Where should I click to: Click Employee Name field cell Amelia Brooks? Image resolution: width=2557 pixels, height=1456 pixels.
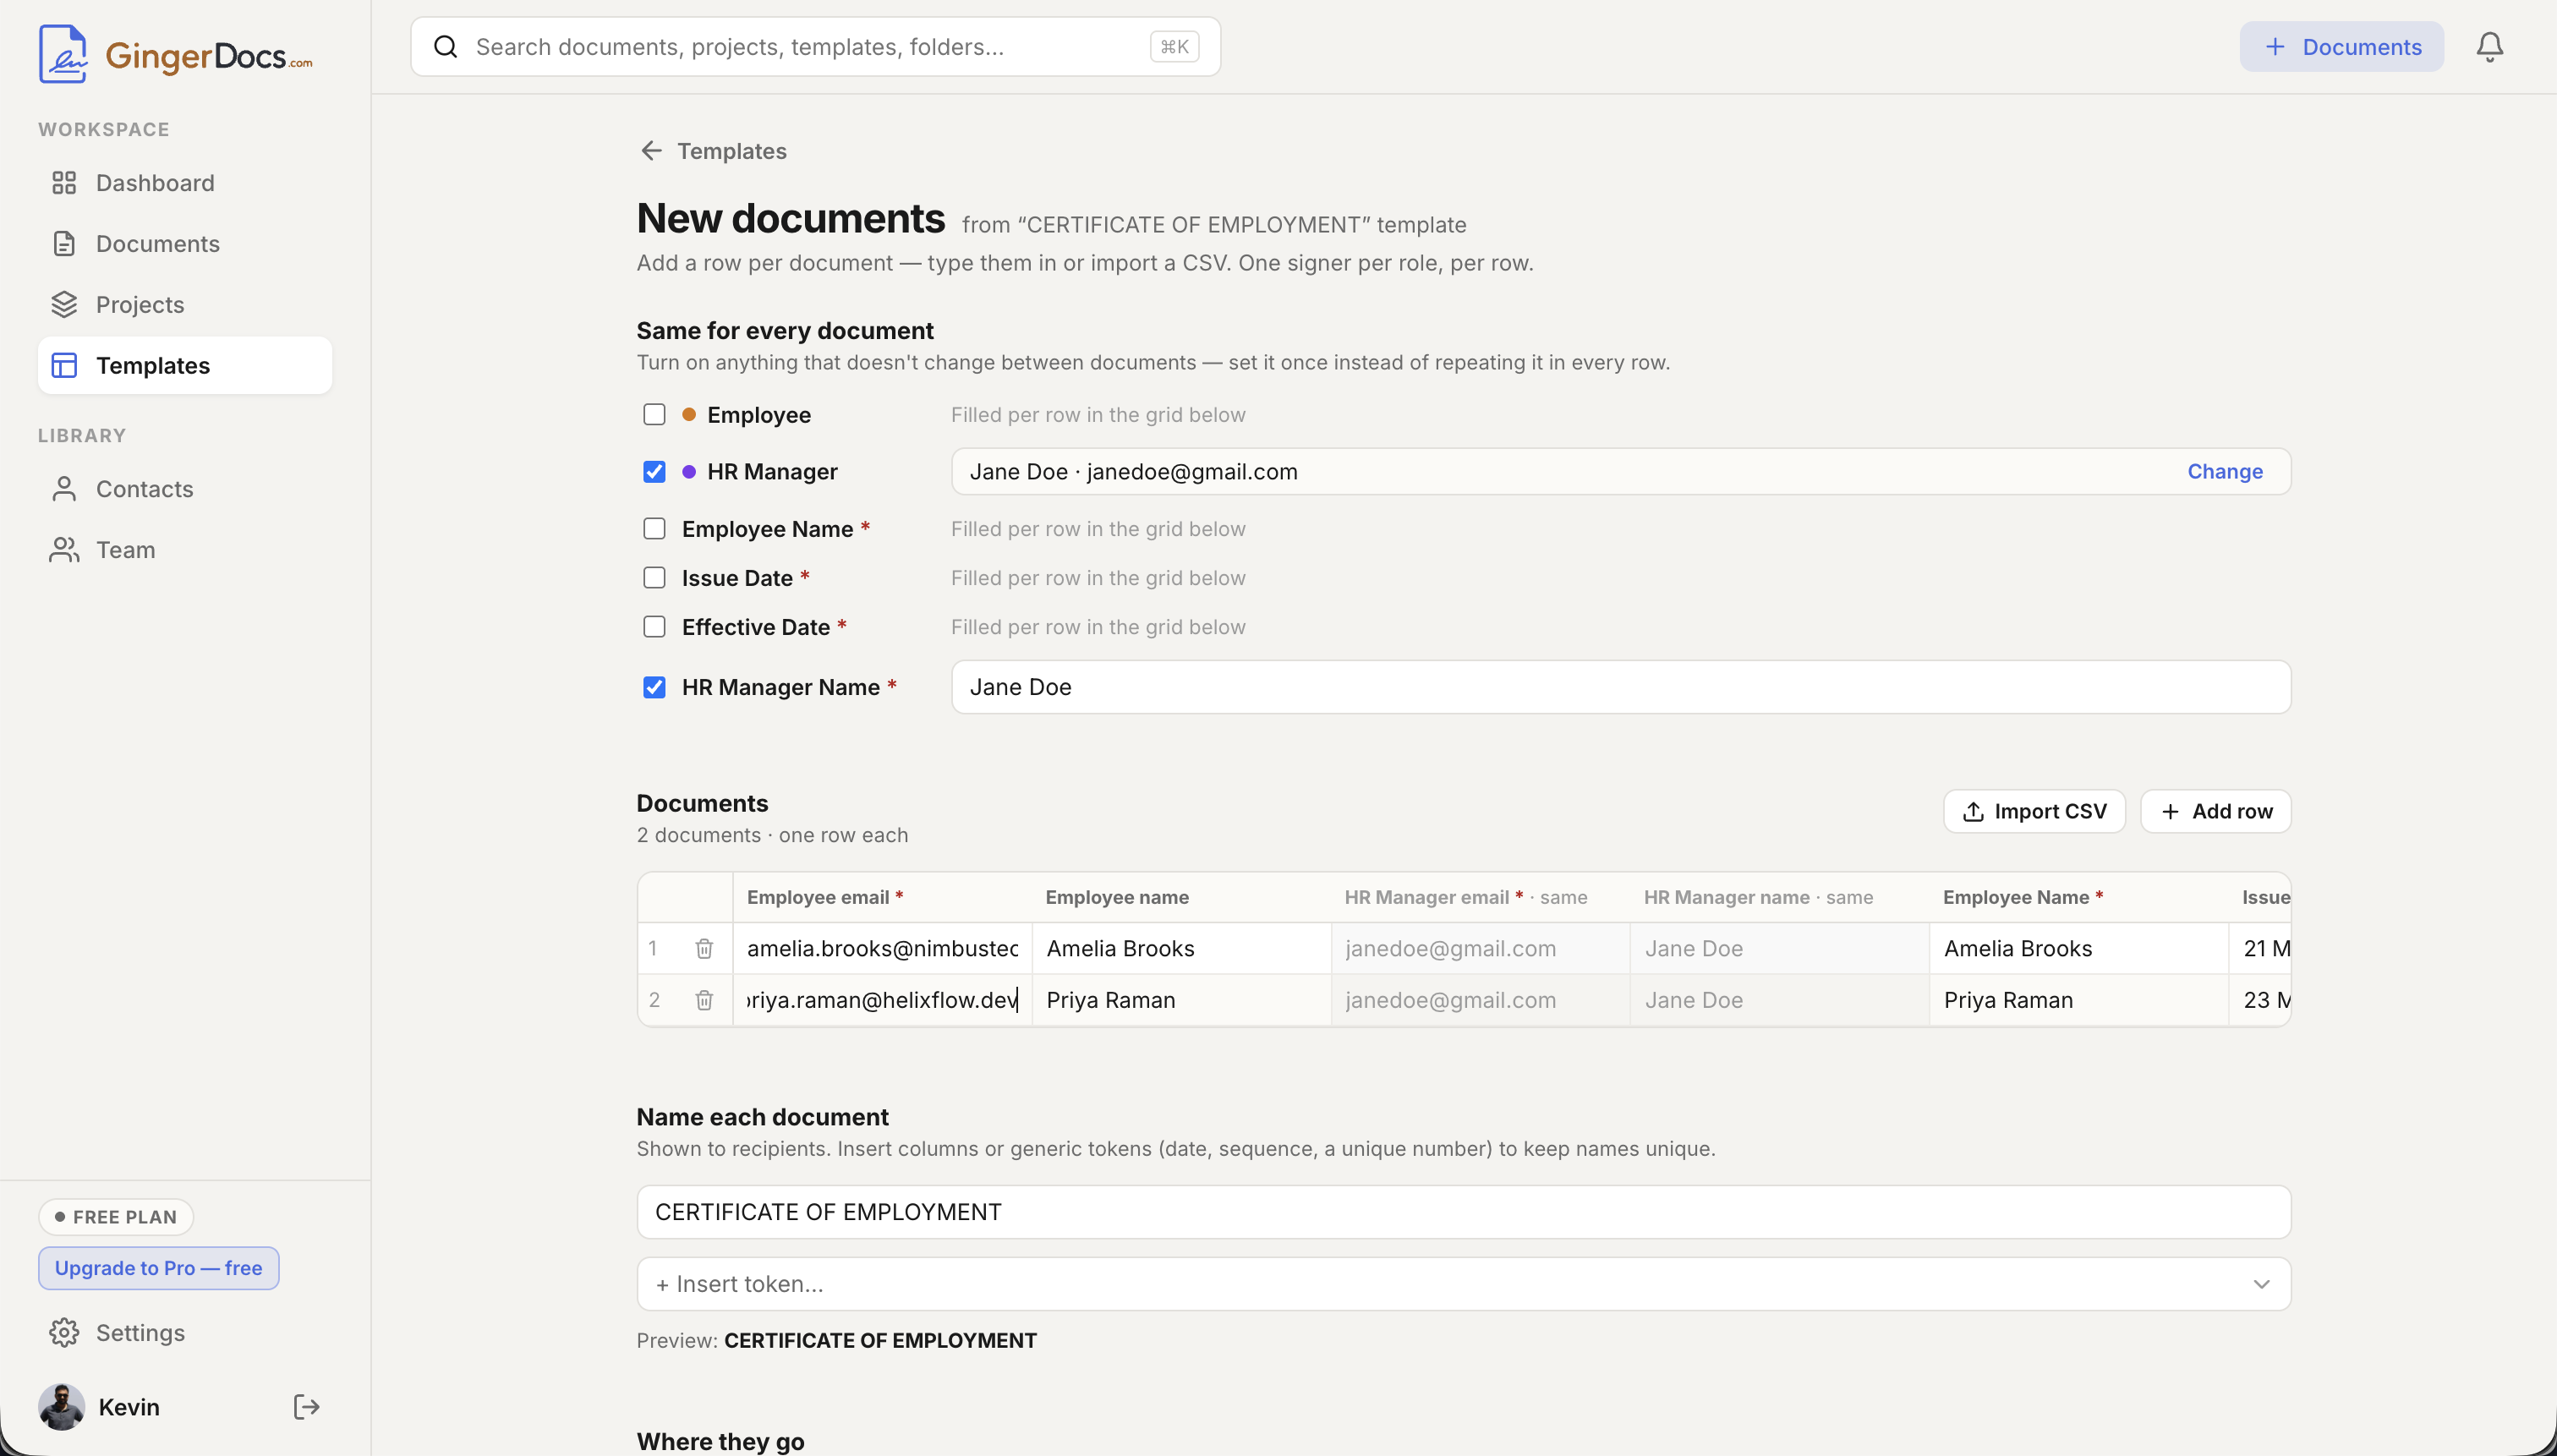coord(2078,948)
